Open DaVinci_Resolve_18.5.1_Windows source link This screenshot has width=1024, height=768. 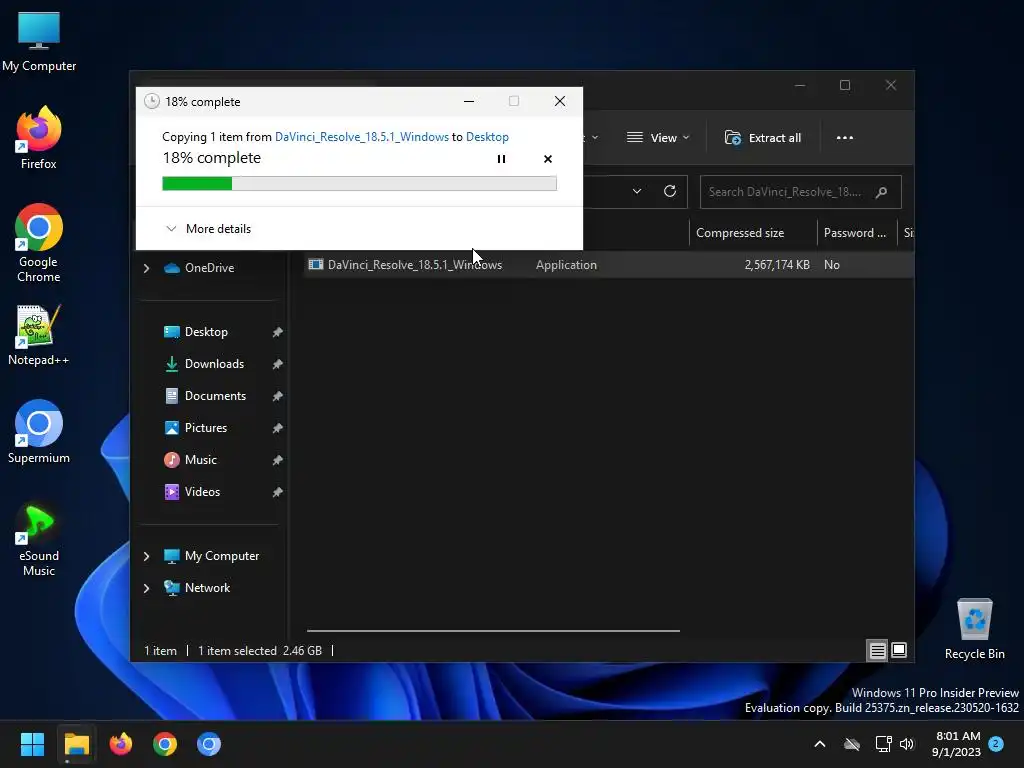[x=361, y=136]
